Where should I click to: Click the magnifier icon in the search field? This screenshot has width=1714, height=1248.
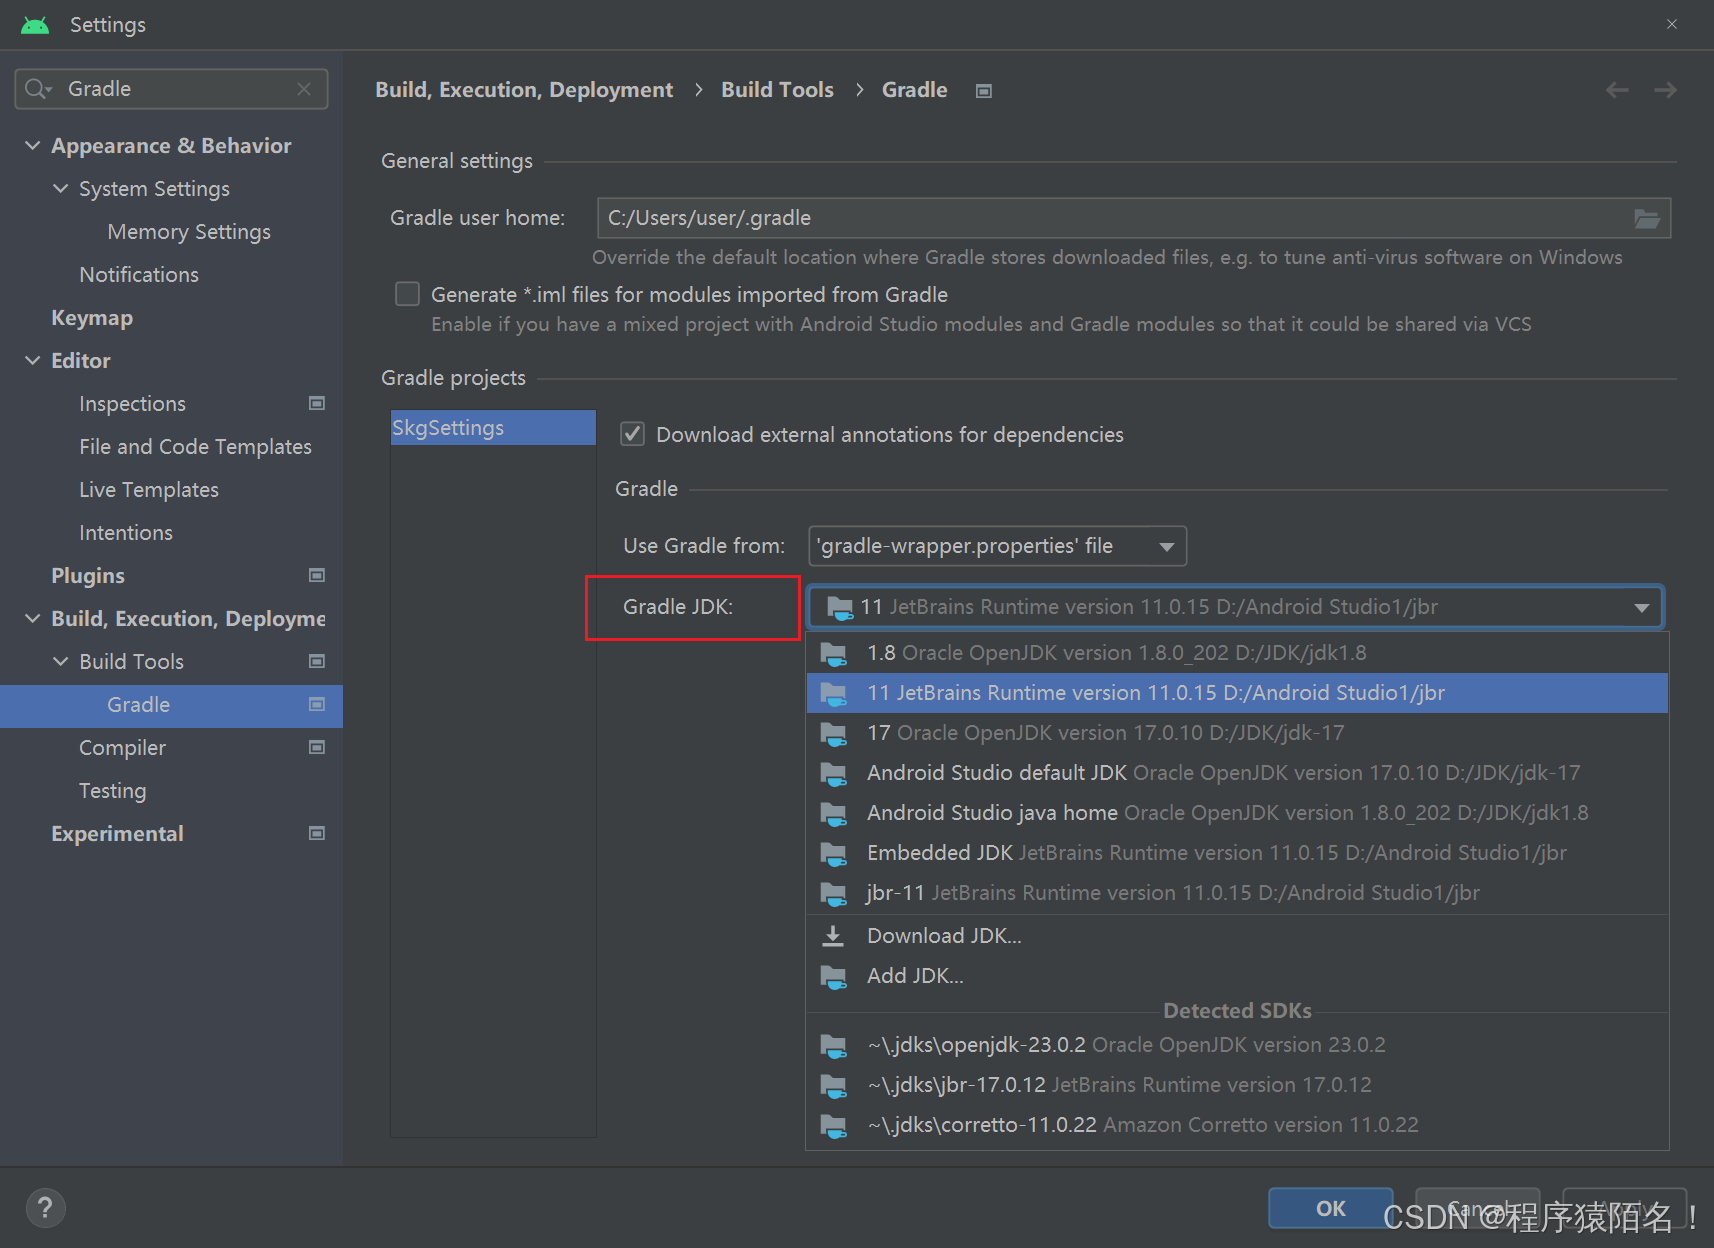click(36, 88)
